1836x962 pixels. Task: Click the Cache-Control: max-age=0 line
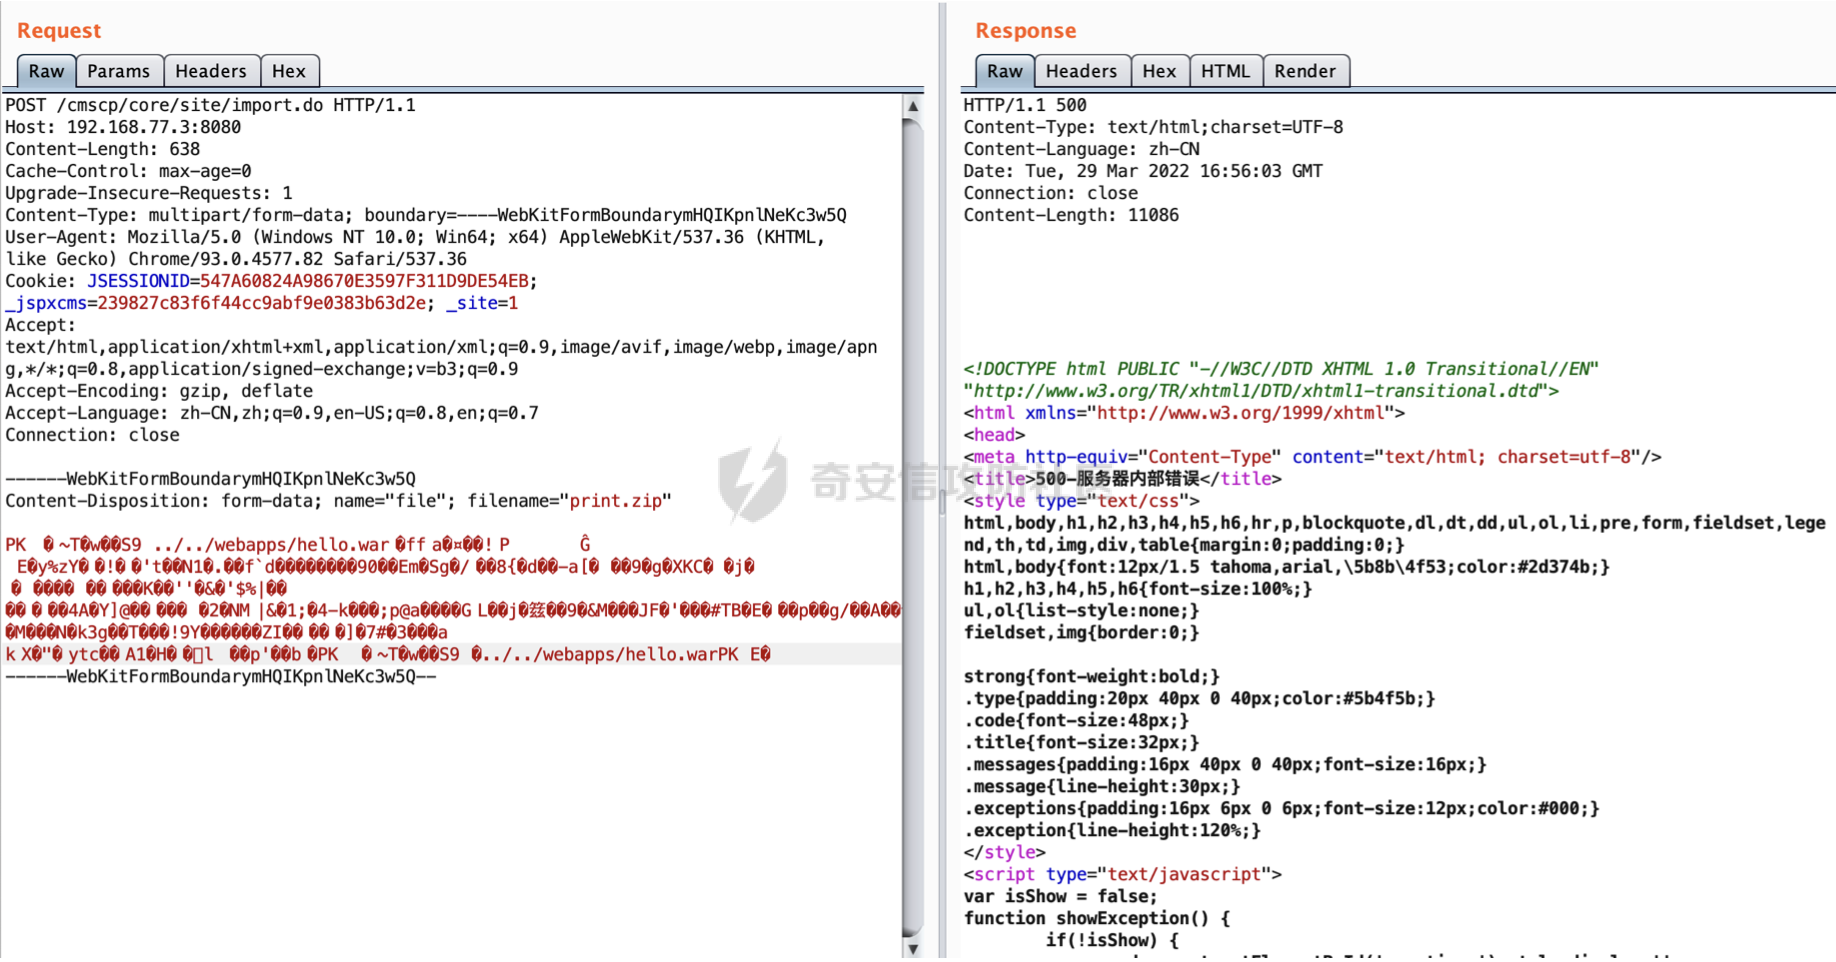tap(128, 171)
